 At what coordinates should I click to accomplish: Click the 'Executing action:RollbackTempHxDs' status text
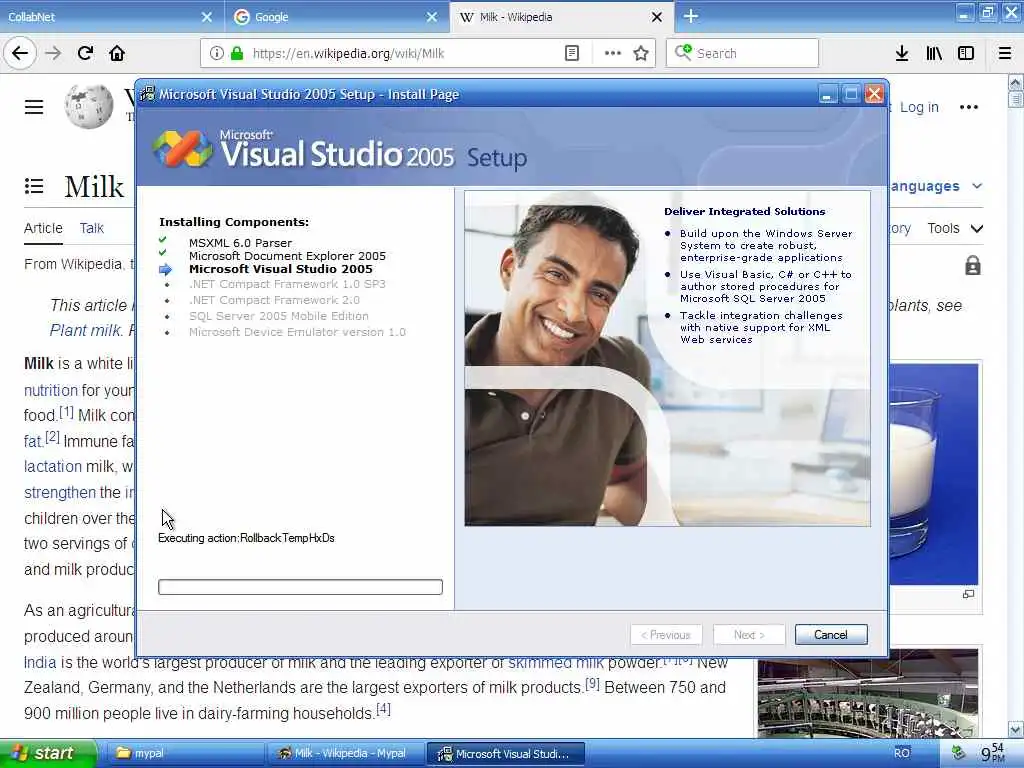tap(246, 538)
